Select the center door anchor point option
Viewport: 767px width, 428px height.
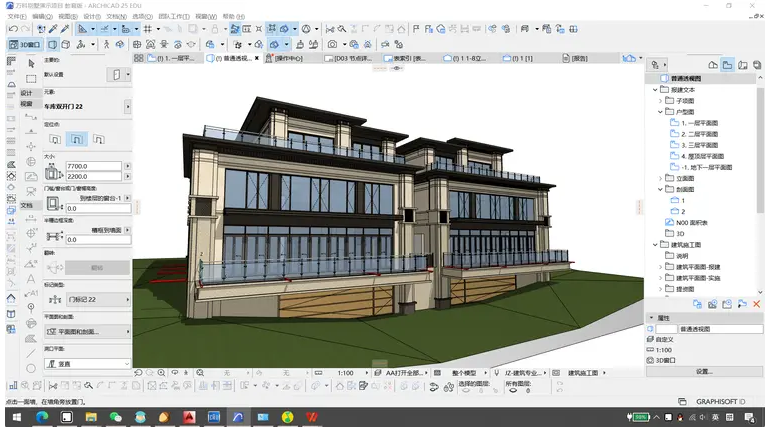[x=77, y=139]
